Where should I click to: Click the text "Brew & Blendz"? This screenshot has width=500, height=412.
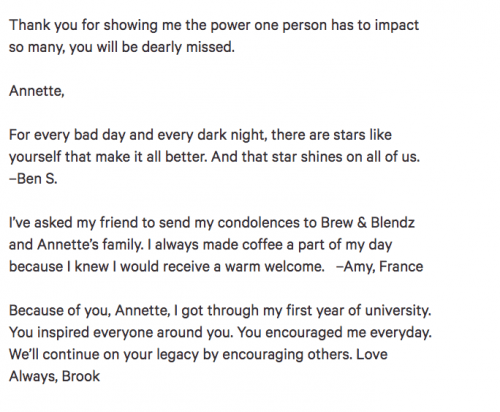[368, 223]
